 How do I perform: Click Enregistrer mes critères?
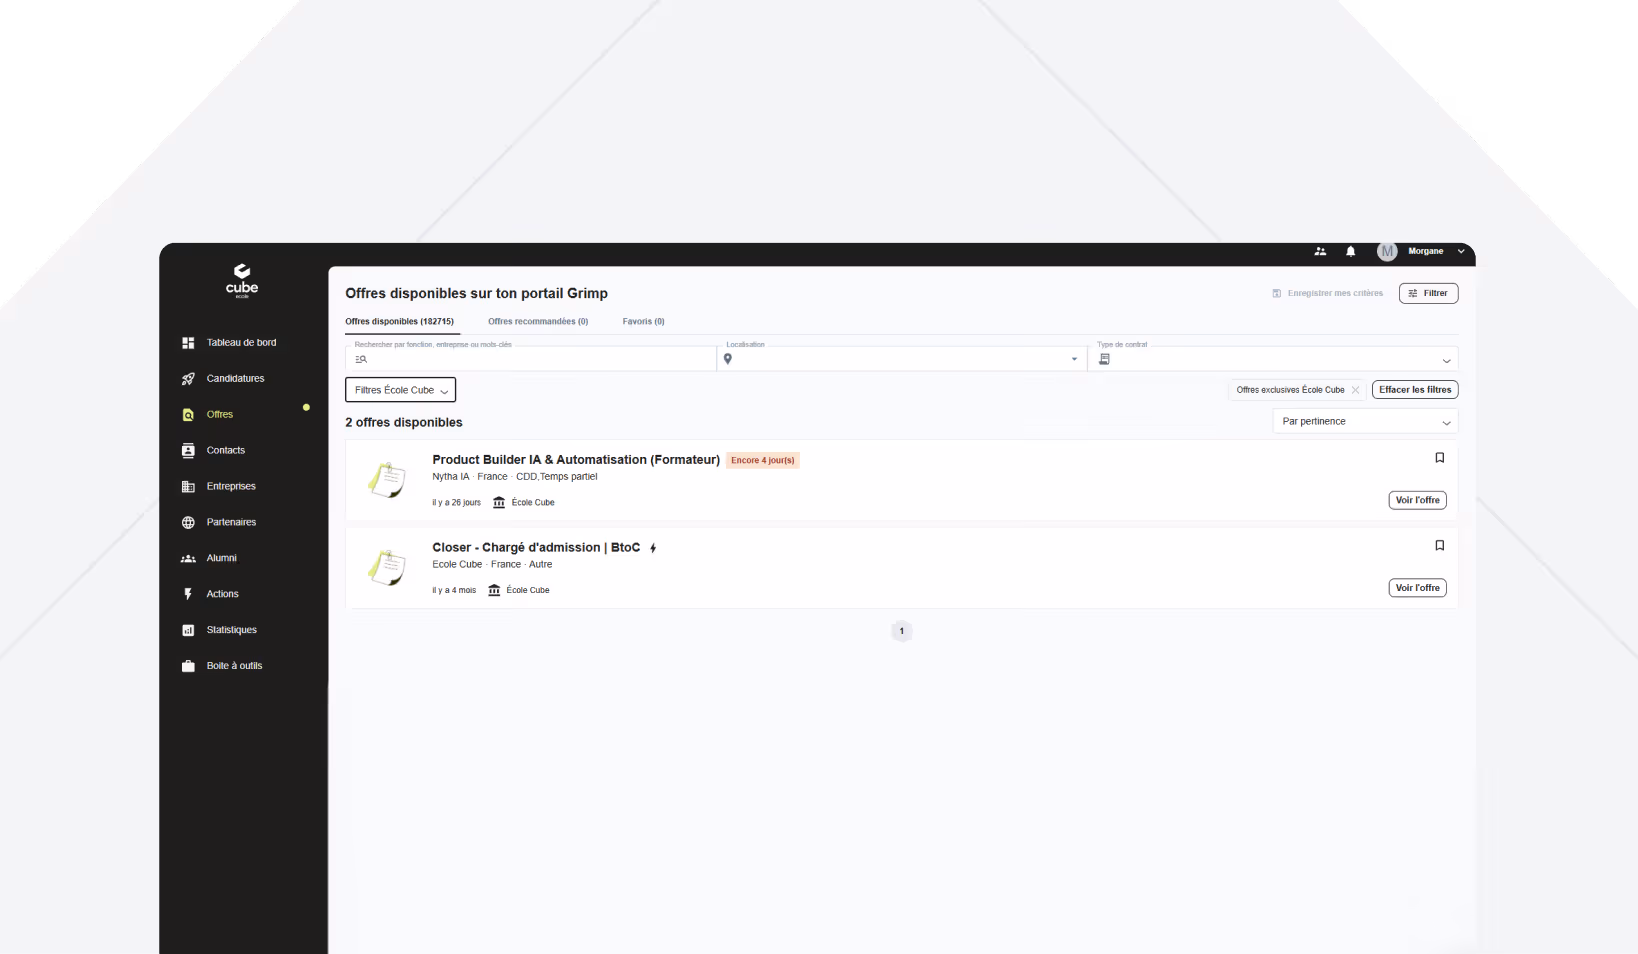(x=1335, y=294)
